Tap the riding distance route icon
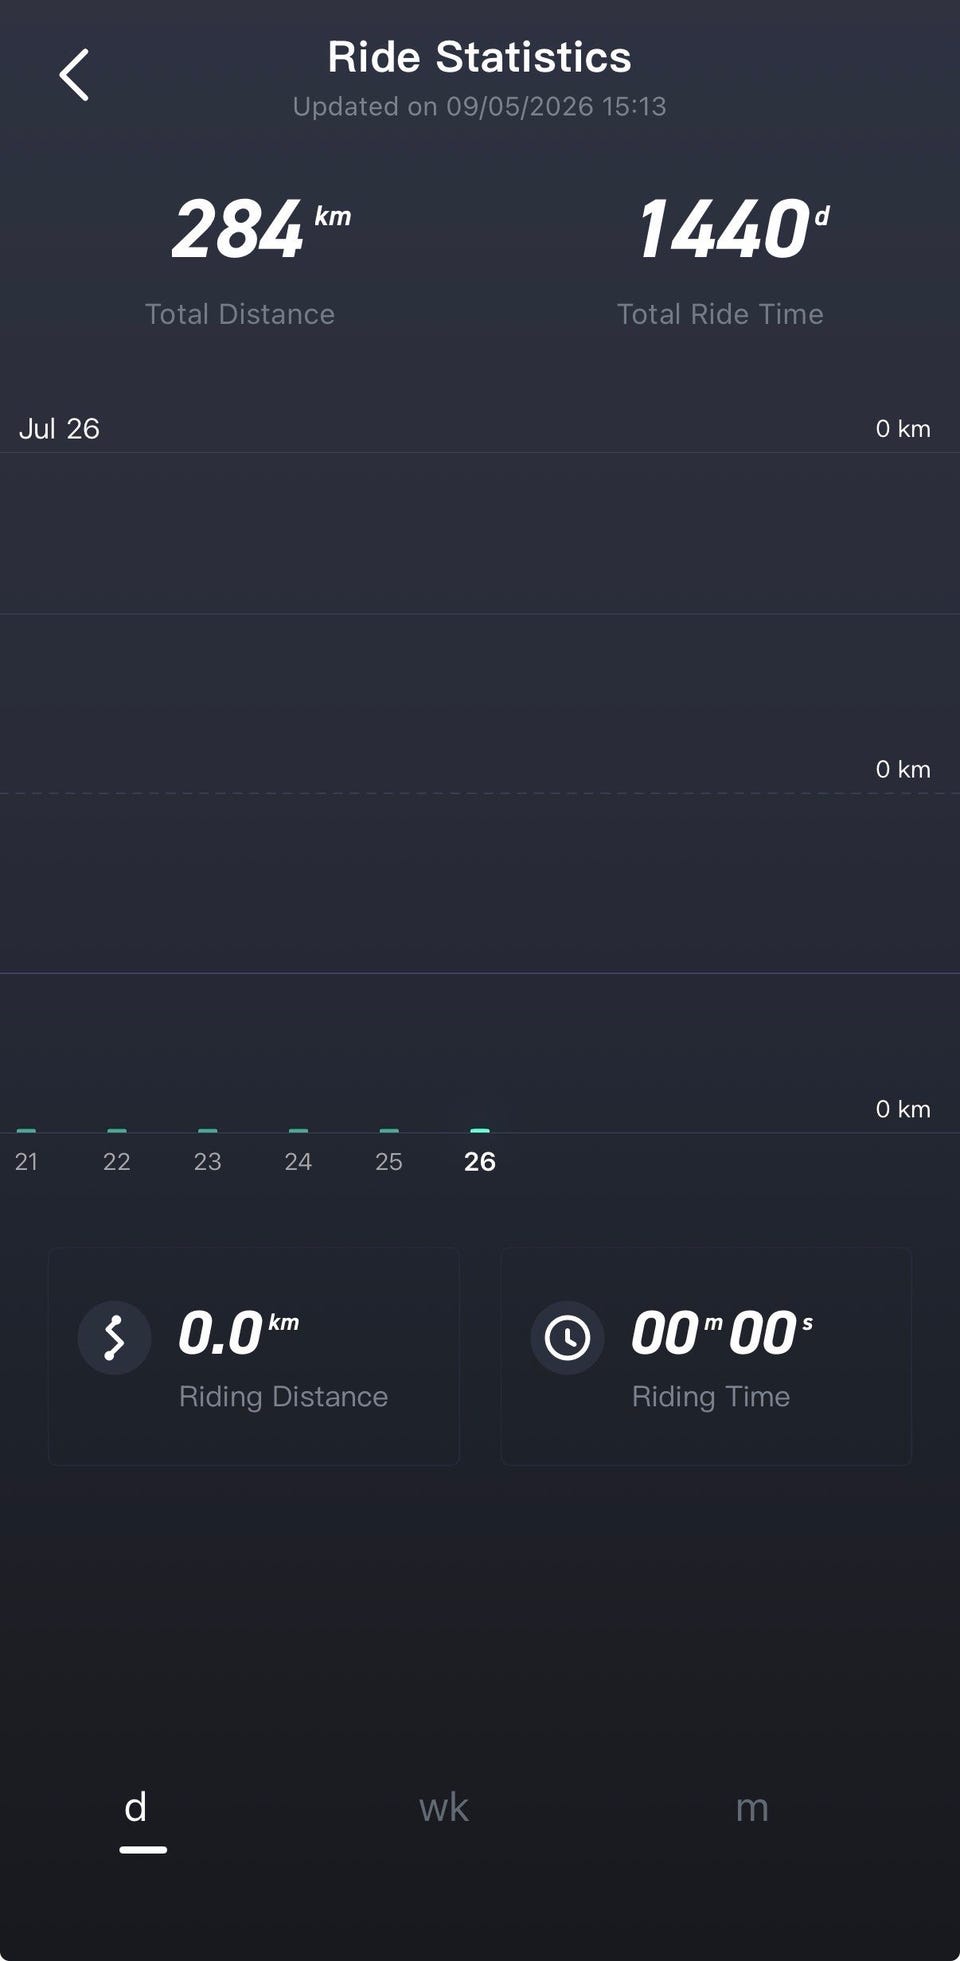This screenshot has width=960, height=1961. tap(114, 1337)
